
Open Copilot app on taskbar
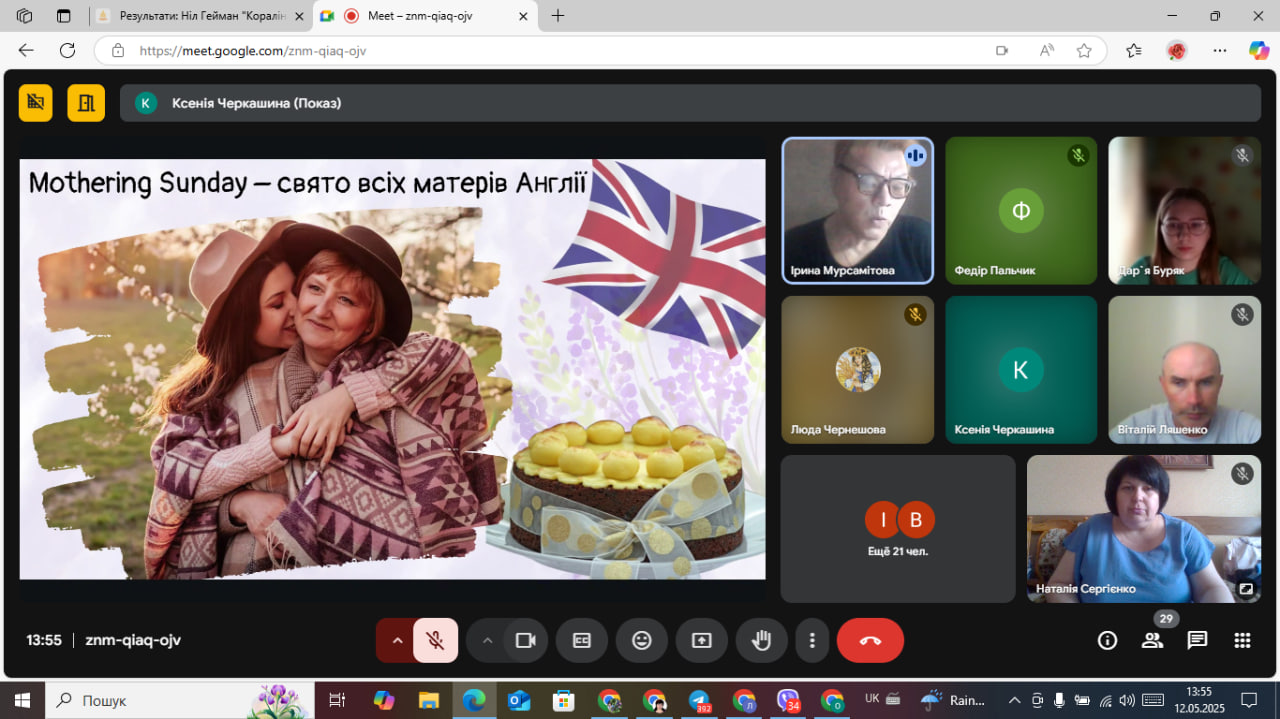384,700
